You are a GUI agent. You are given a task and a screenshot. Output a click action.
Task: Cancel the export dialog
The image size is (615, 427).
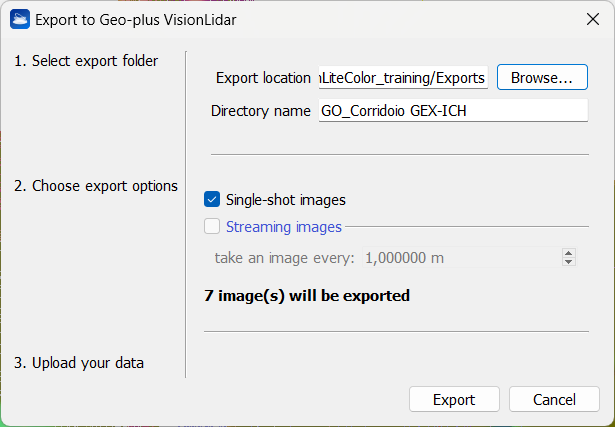click(554, 400)
